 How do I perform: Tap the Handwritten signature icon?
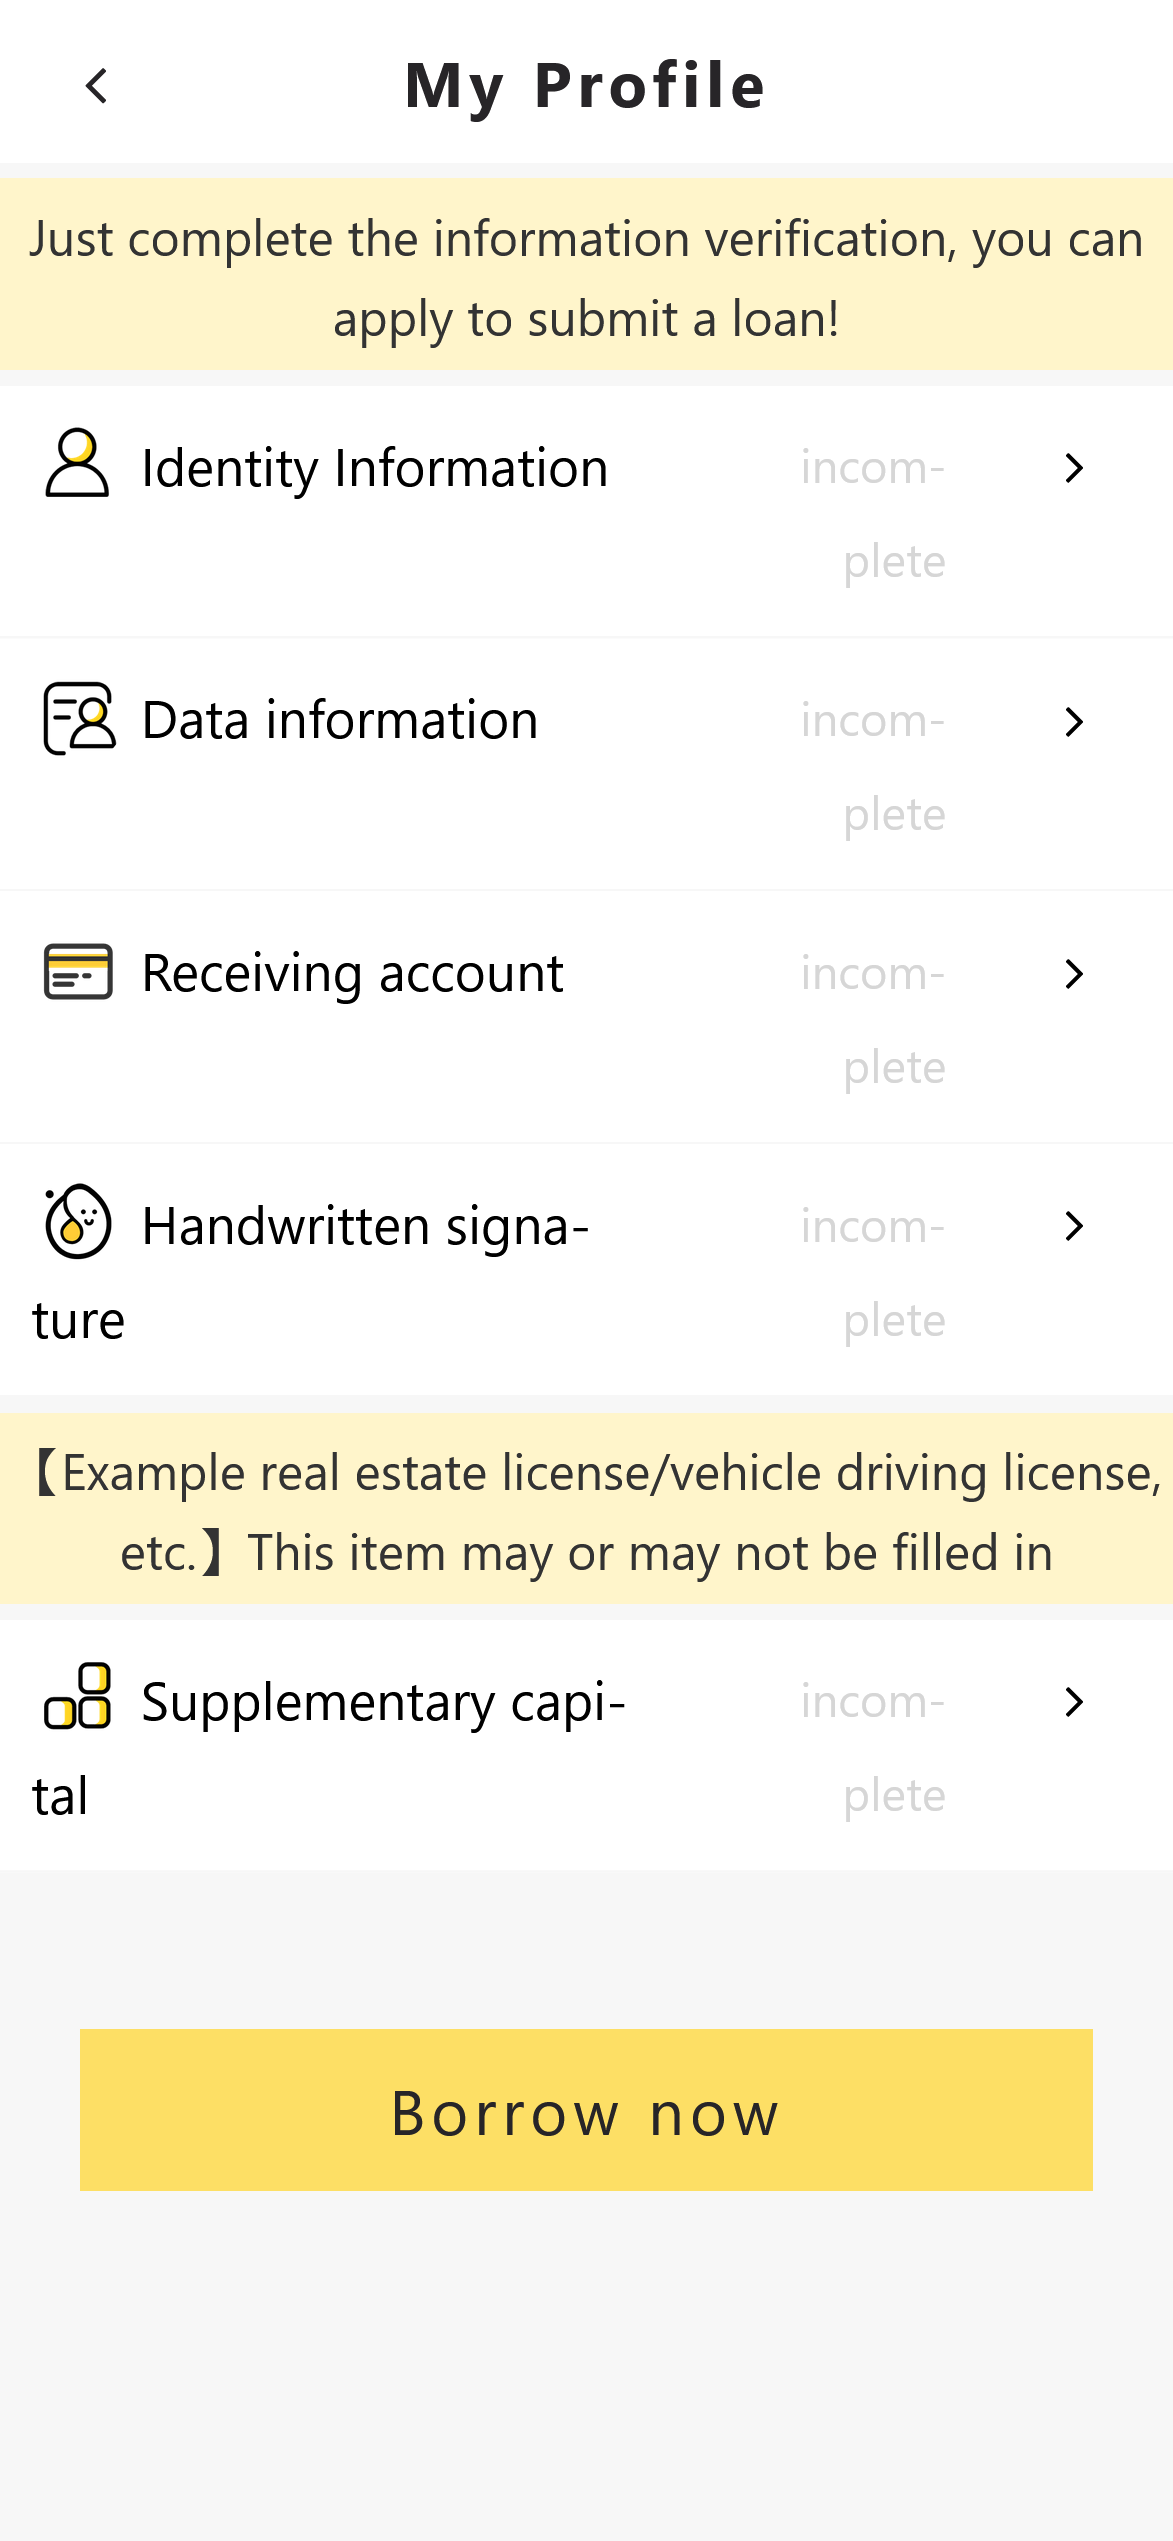click(x=77, y=1222)
